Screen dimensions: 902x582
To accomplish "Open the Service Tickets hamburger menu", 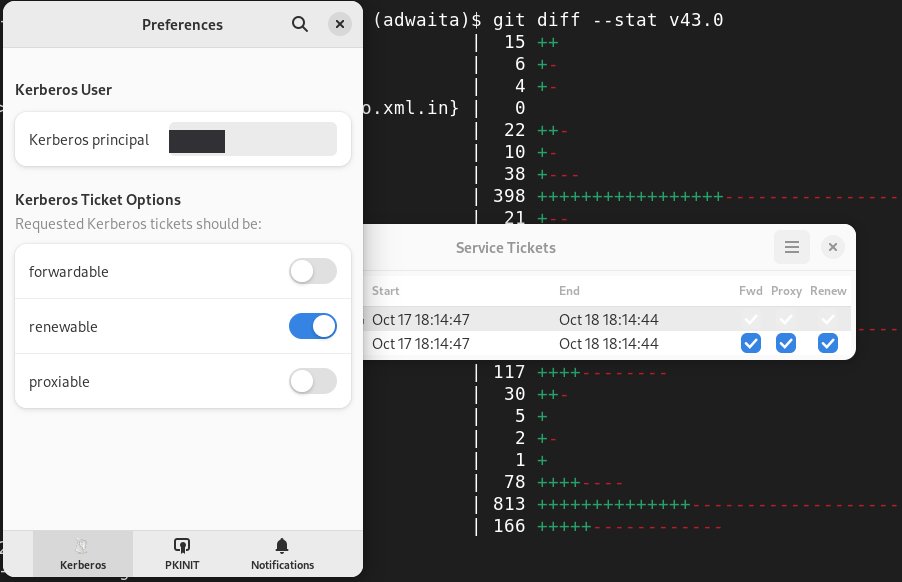I will pyautogui.click(x=792, y=247).
